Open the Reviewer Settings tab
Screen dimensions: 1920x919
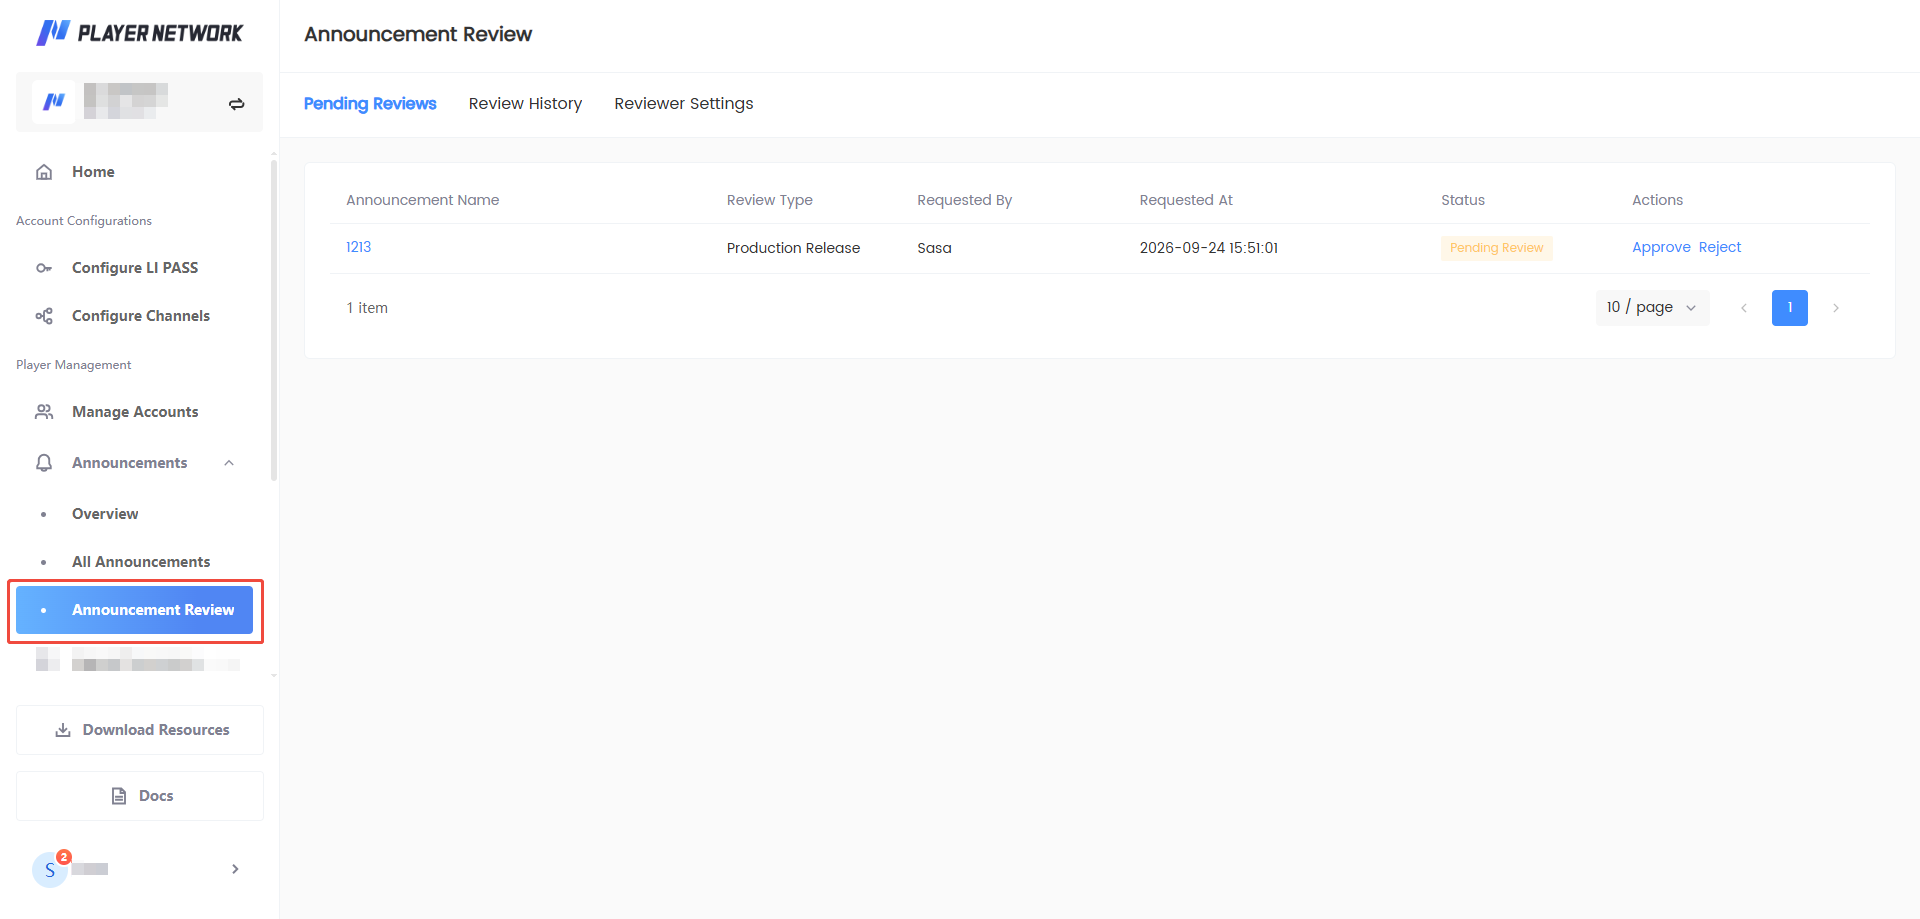pos(684,104)
